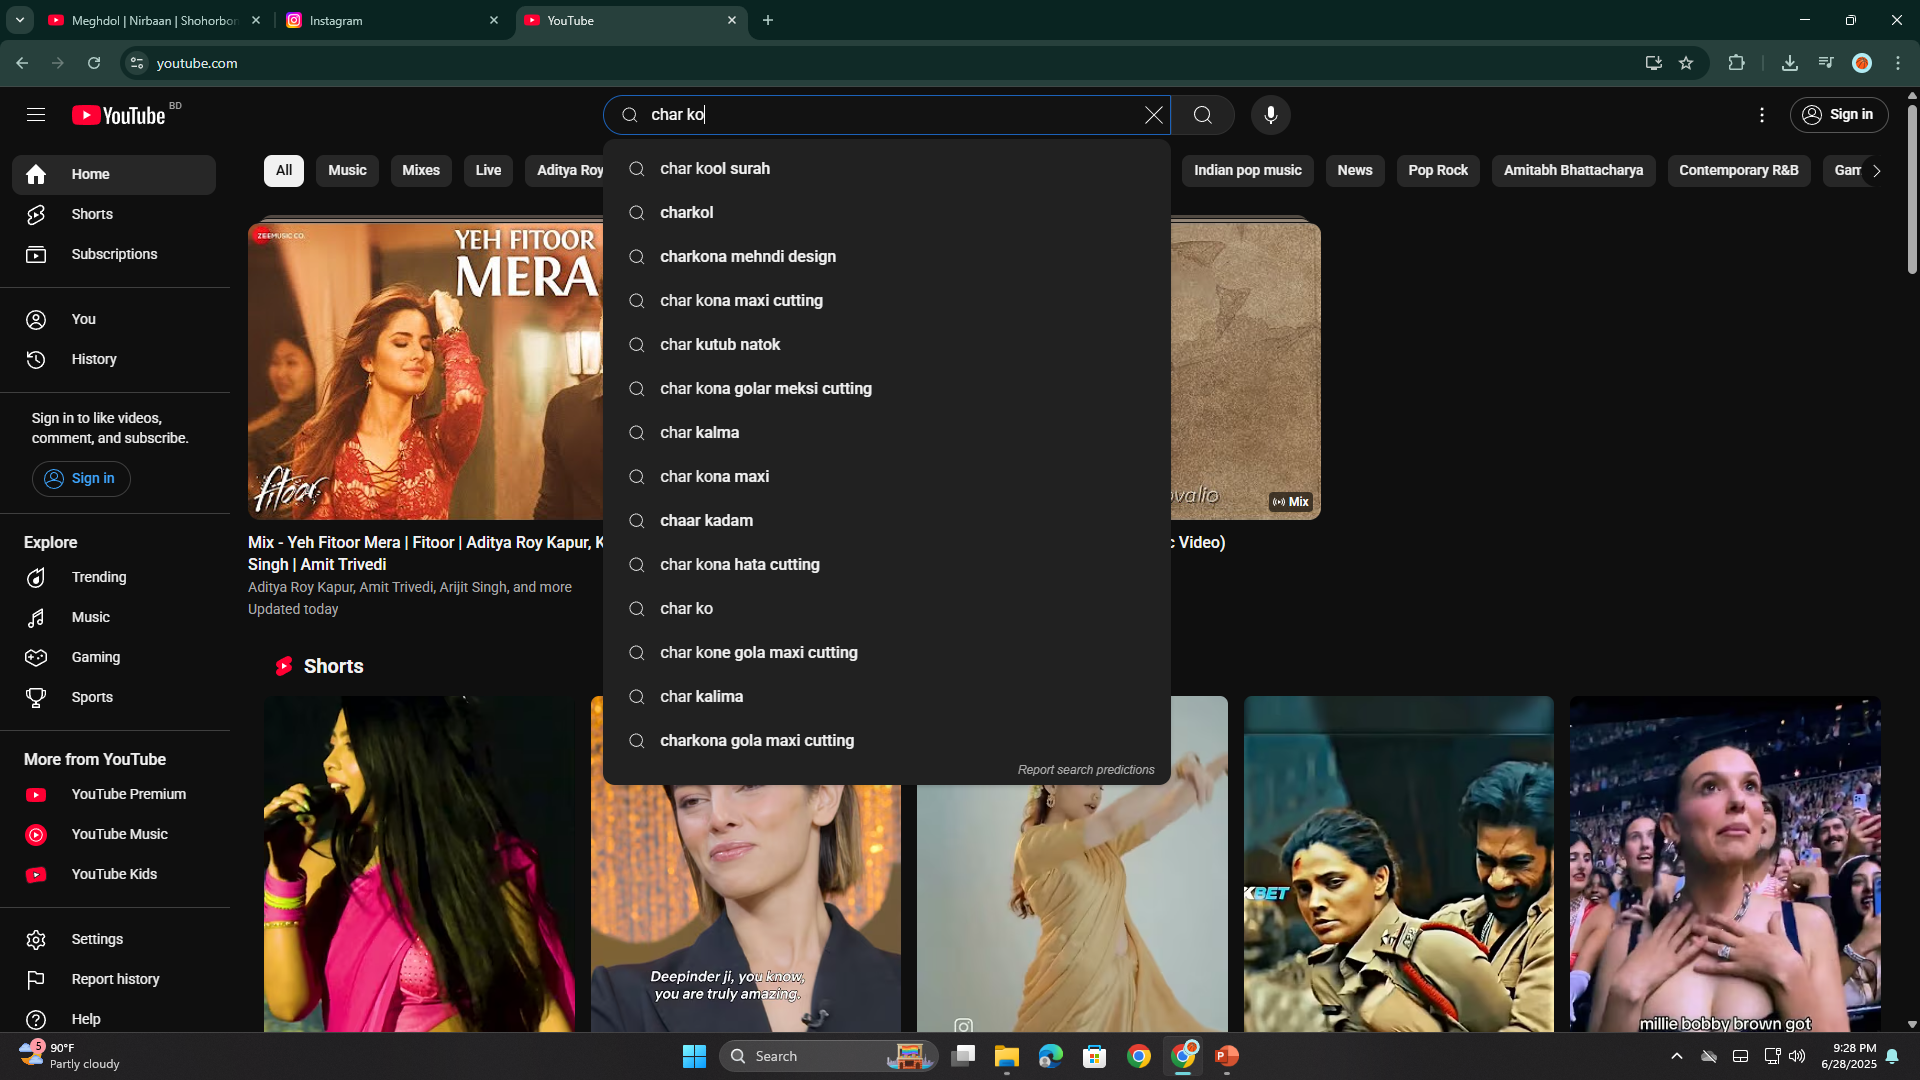Open Settings in the sidebar
The height and width of the screenshot is (1080, 1920).
(114, 939)
